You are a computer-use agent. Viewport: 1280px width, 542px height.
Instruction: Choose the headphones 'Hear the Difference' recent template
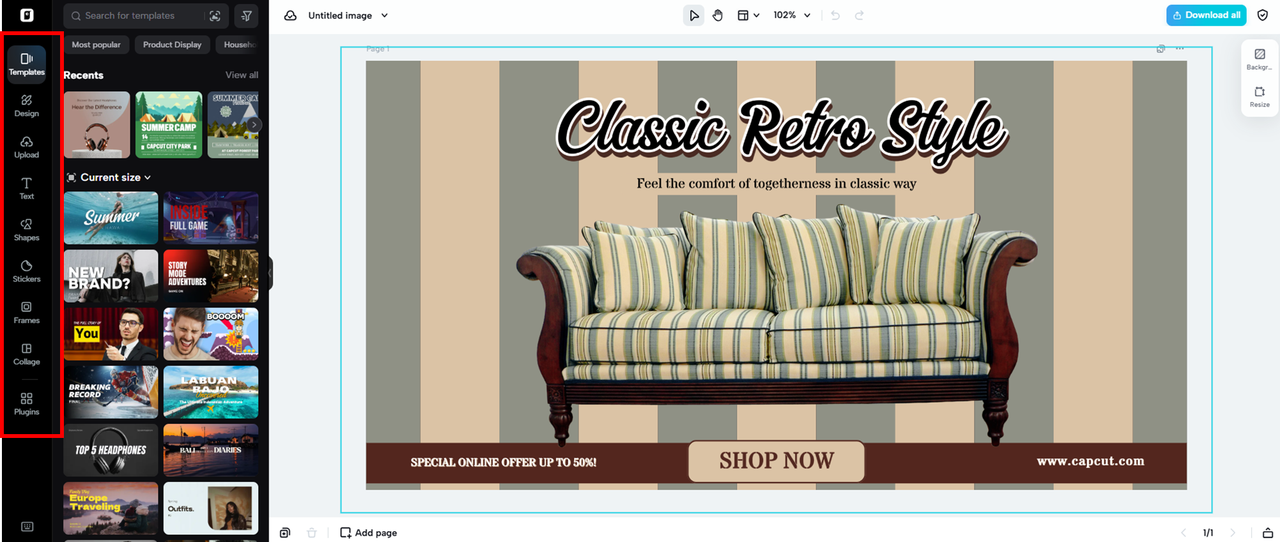tap(97, 125)
